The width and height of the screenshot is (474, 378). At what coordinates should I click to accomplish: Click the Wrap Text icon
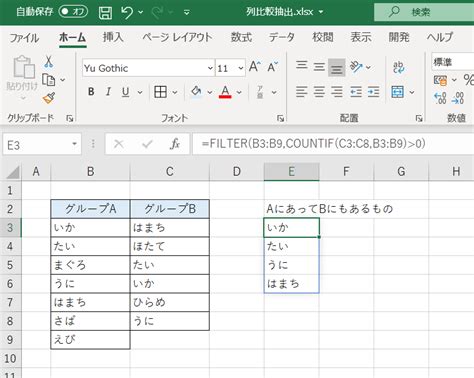[x=399, y=67]
